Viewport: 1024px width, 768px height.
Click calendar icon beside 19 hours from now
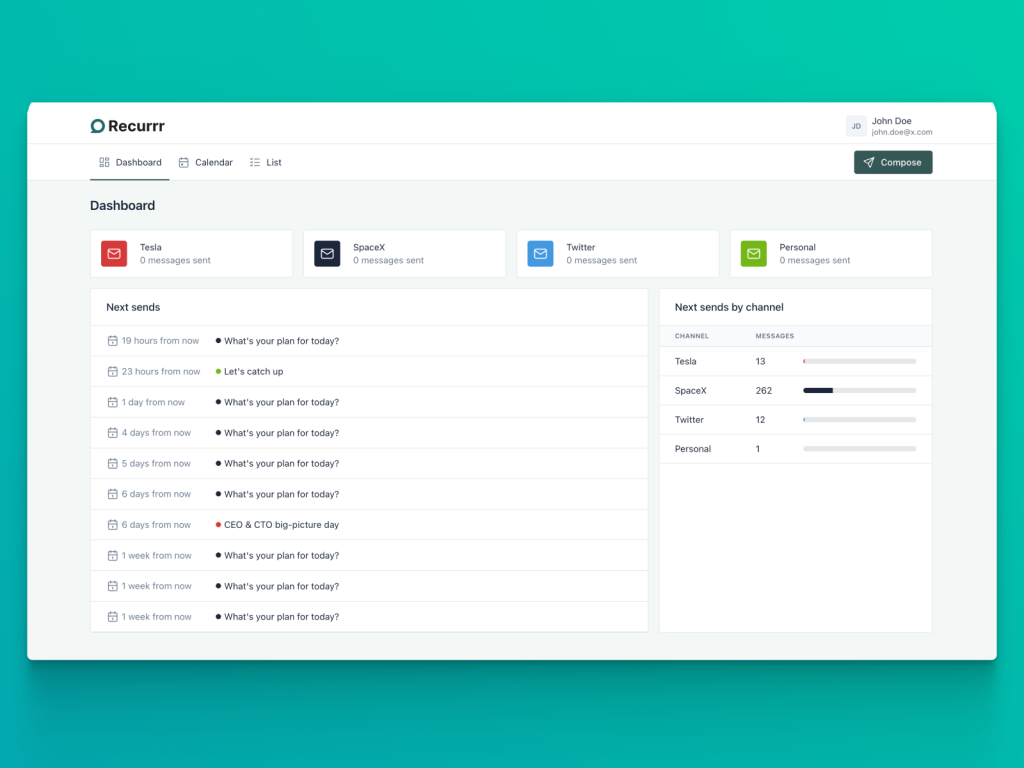click(x=113, y=341)
